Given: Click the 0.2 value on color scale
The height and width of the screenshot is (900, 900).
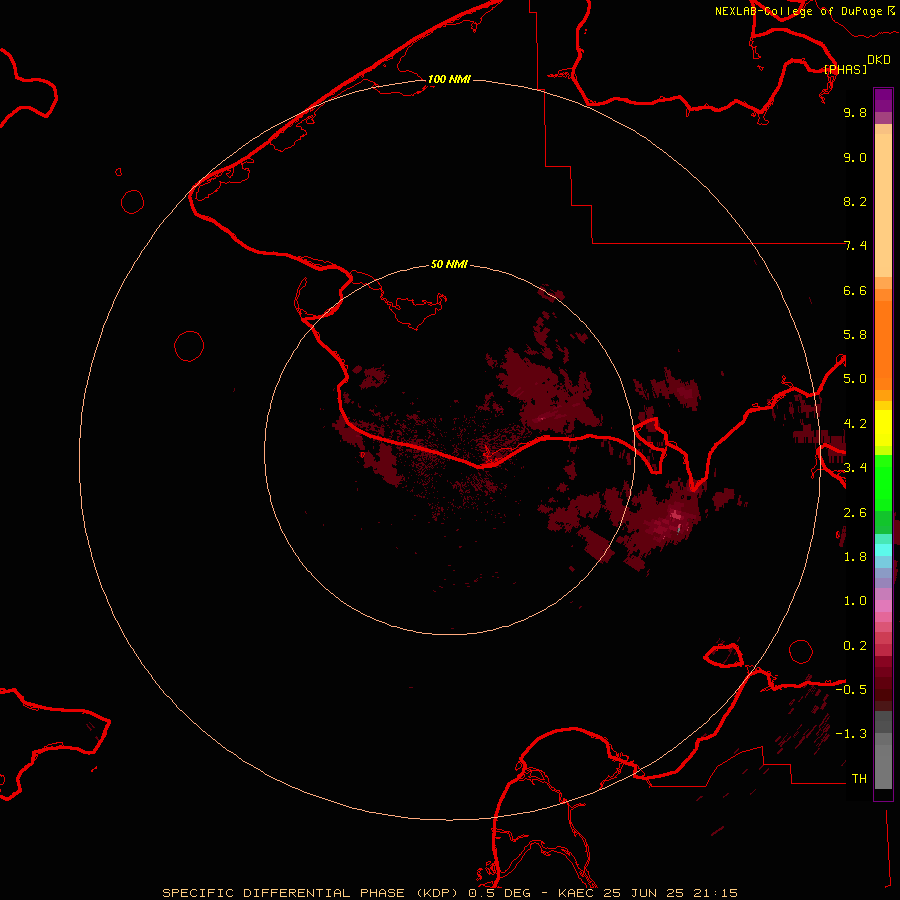Looking at the screenshot, I should pos(855,646).
